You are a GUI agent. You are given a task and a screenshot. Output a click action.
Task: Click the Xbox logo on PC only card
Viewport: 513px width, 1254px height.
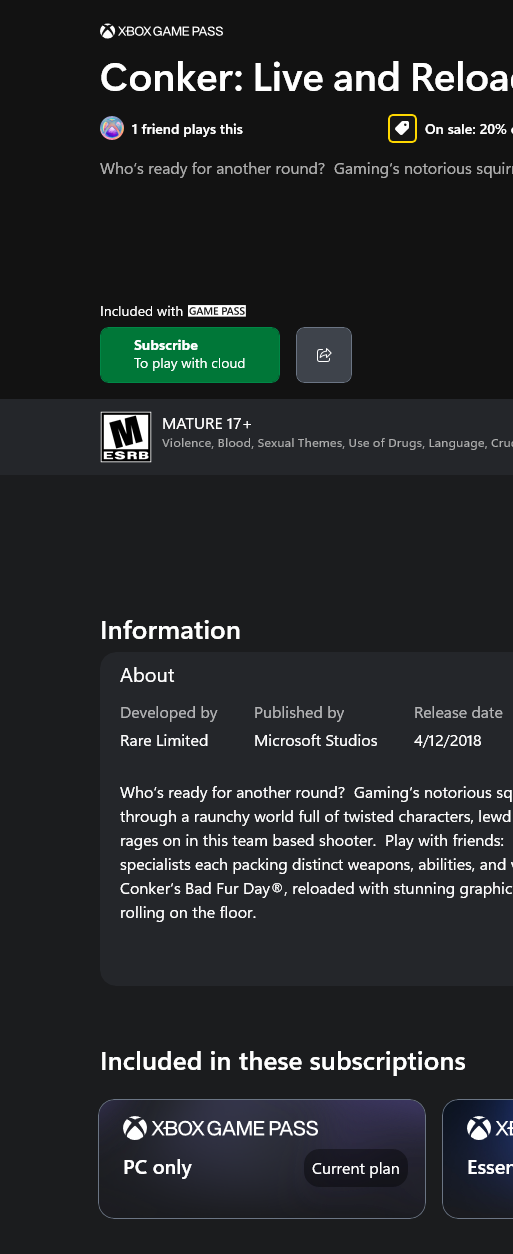pyautogui.click(x=135, y=1128)
